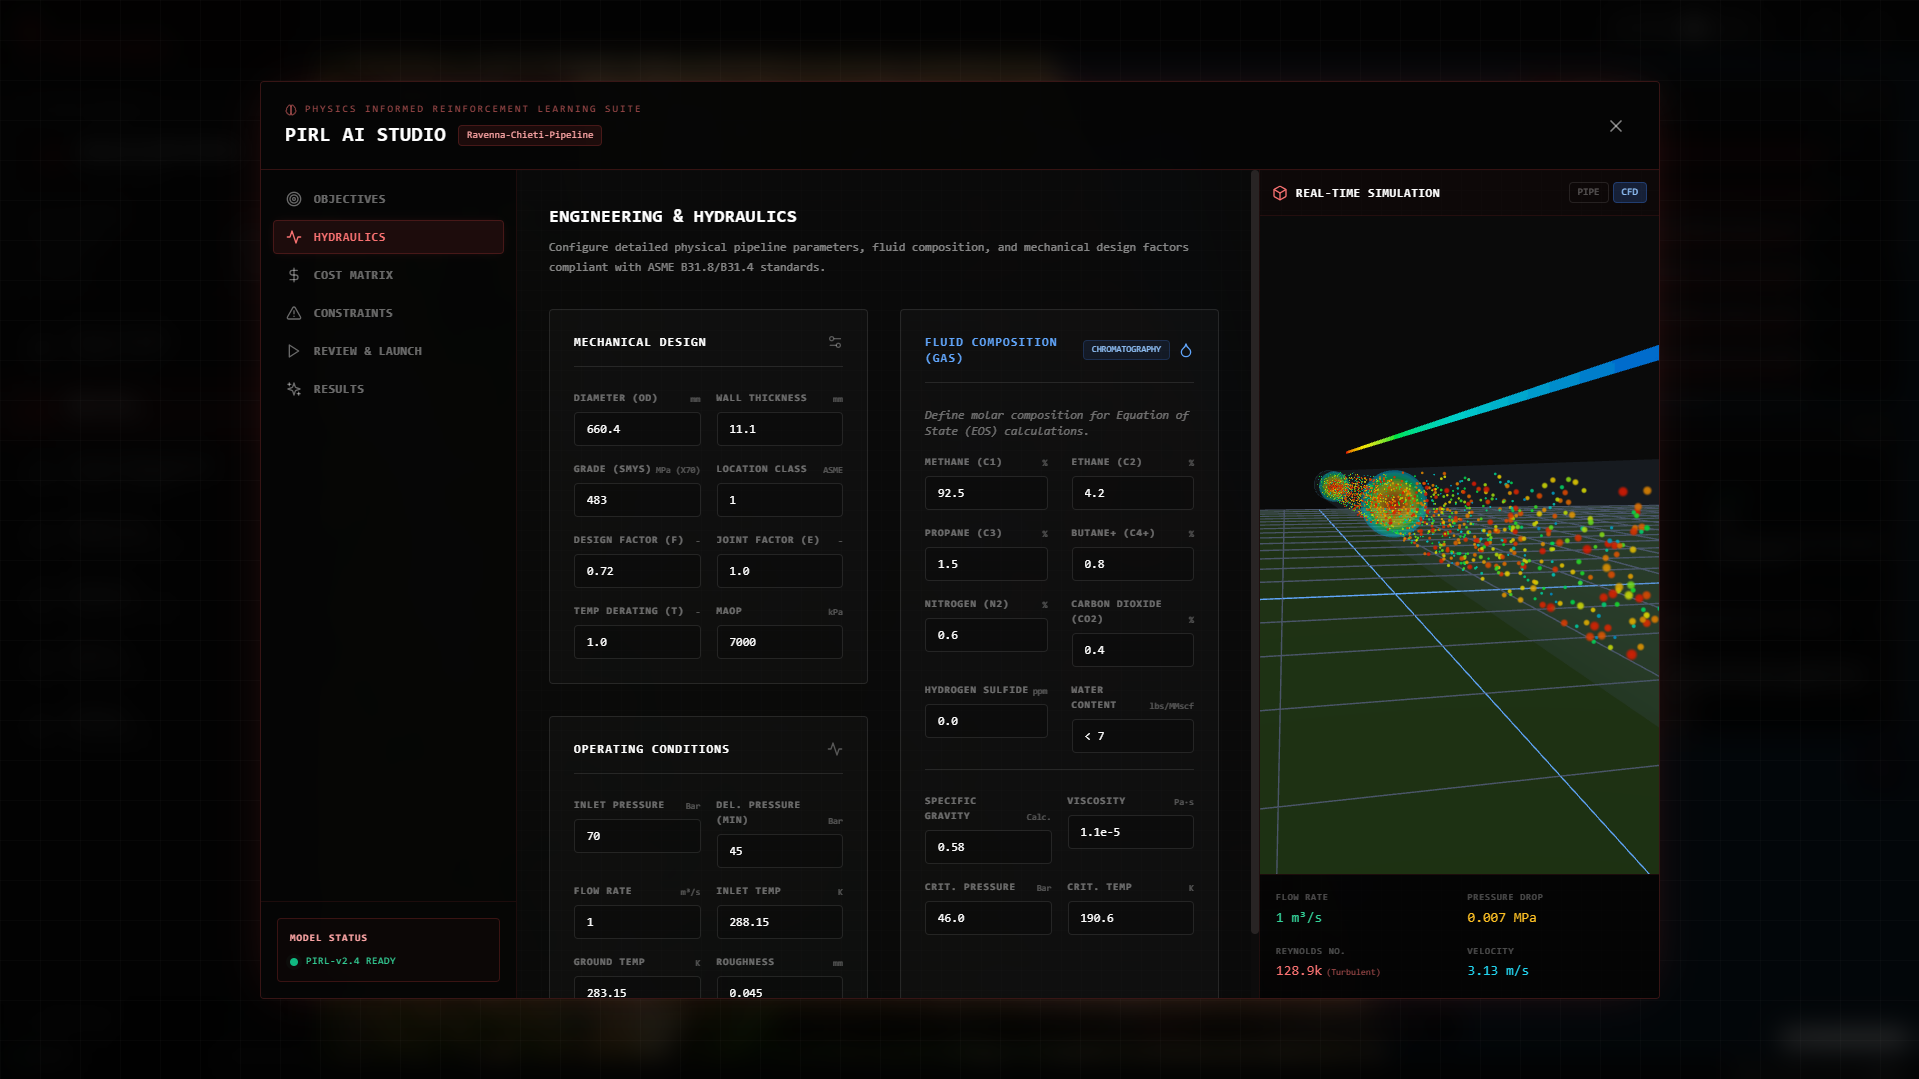Click the Results sparkle icon
The image size is (1919, 1079).
pos(294,389)
